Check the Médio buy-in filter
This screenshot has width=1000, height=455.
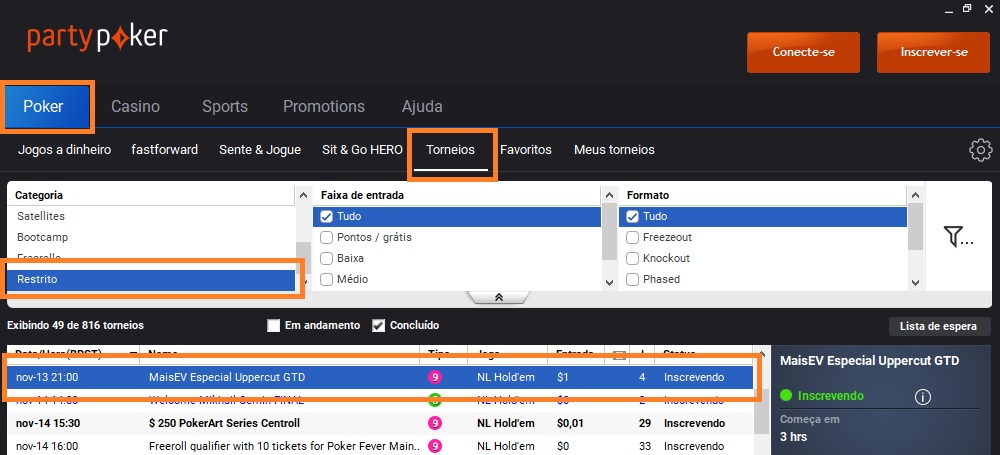327,280
